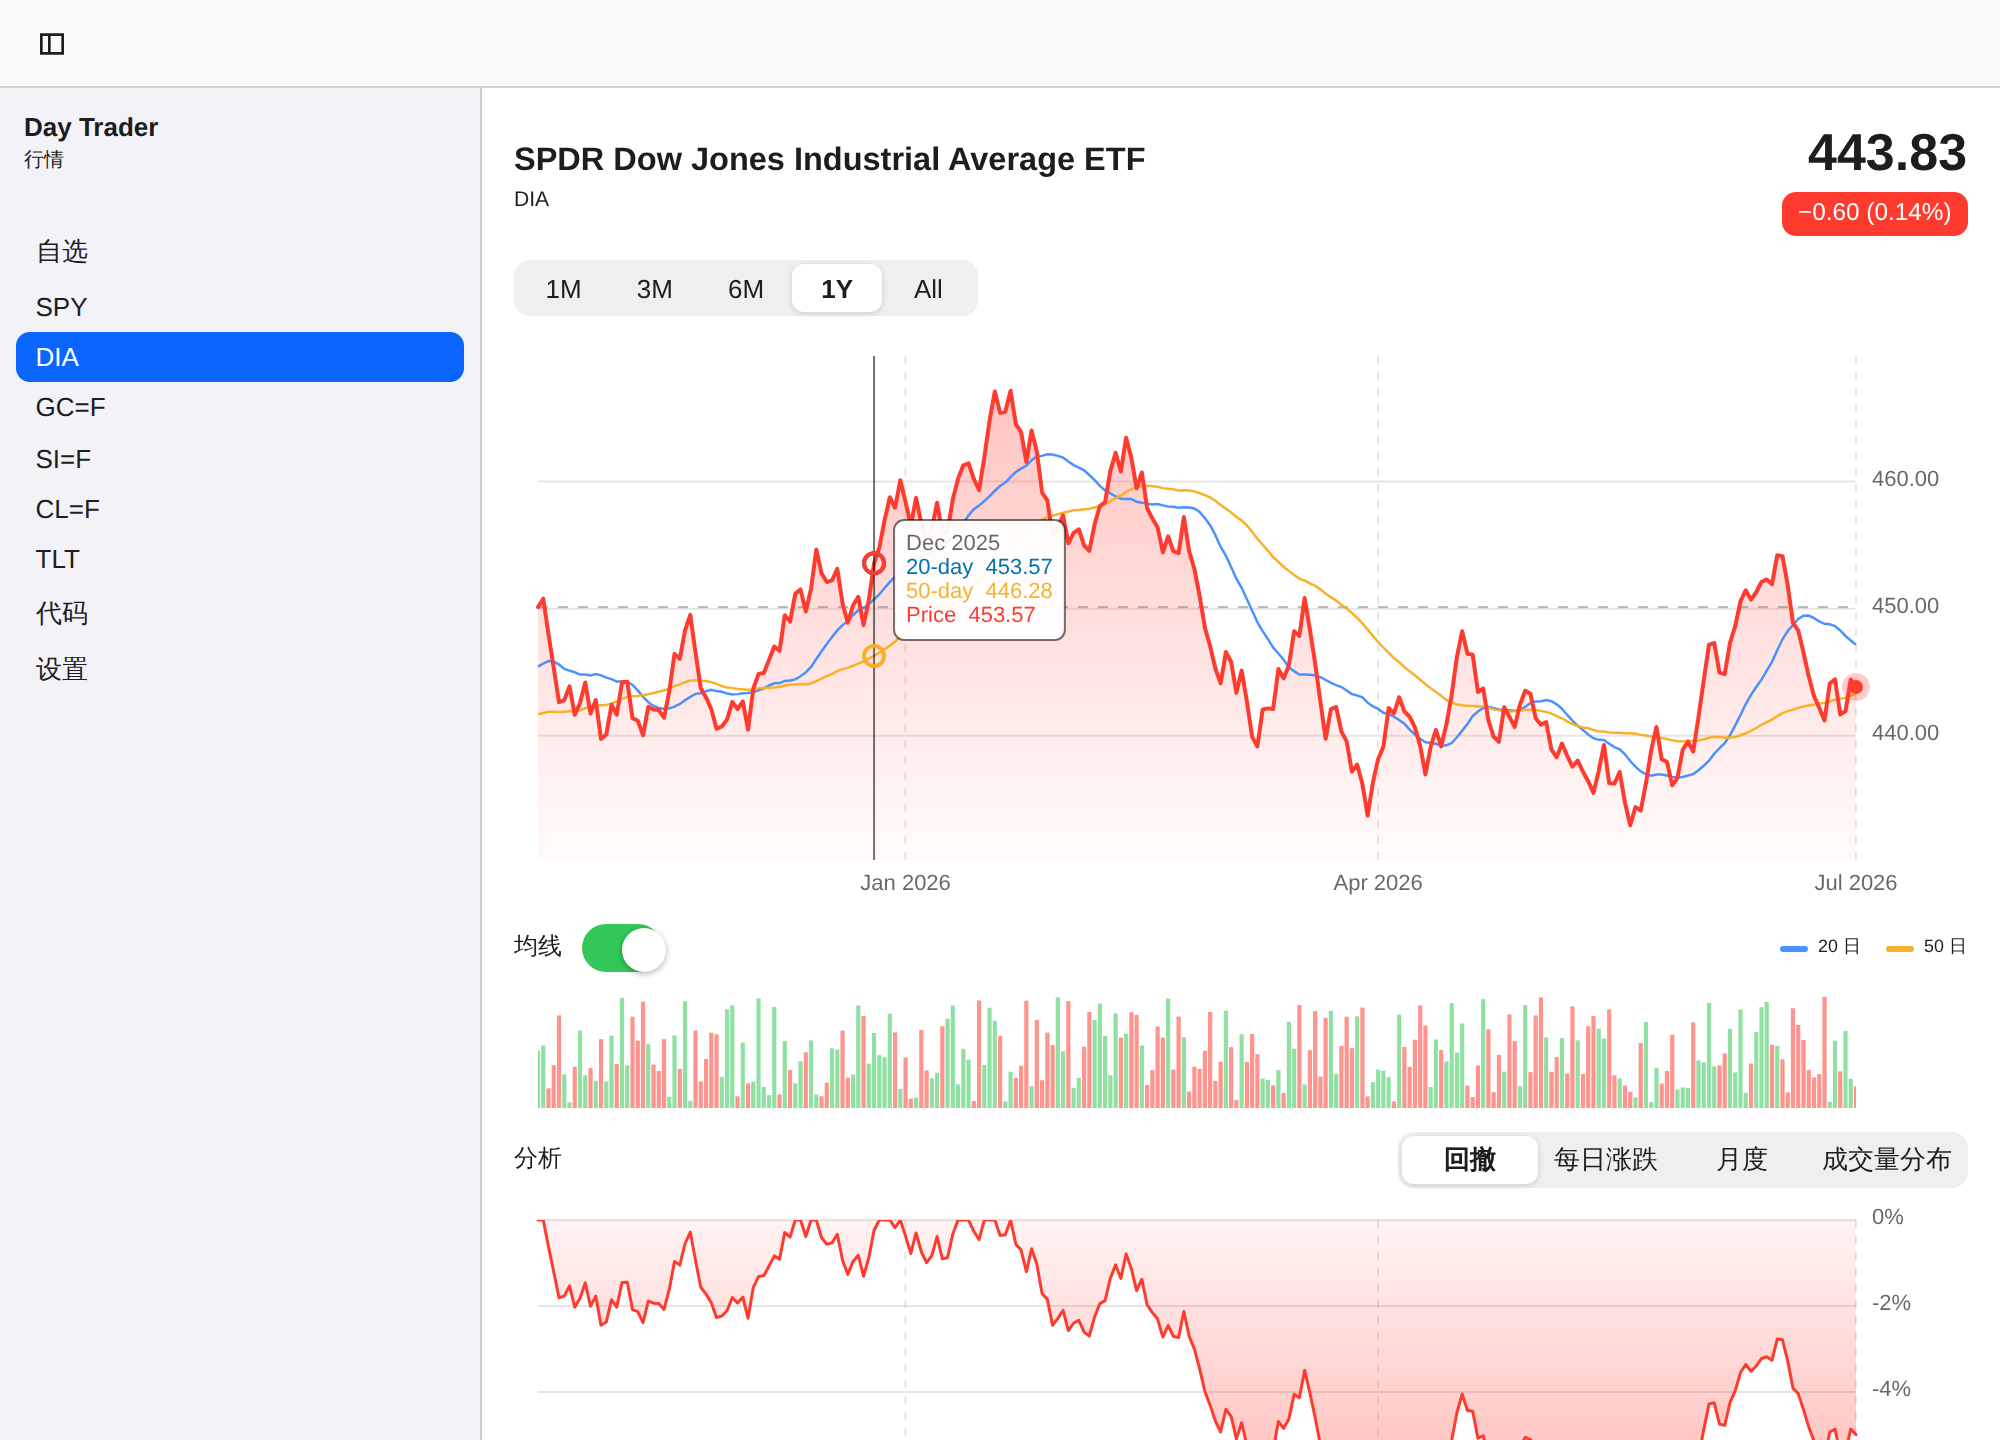Screen dimensions: 2000x1440
Task: Click the 行情 subtitle under Day Trader
Action: pyautogui.click(x=44, y=160)
